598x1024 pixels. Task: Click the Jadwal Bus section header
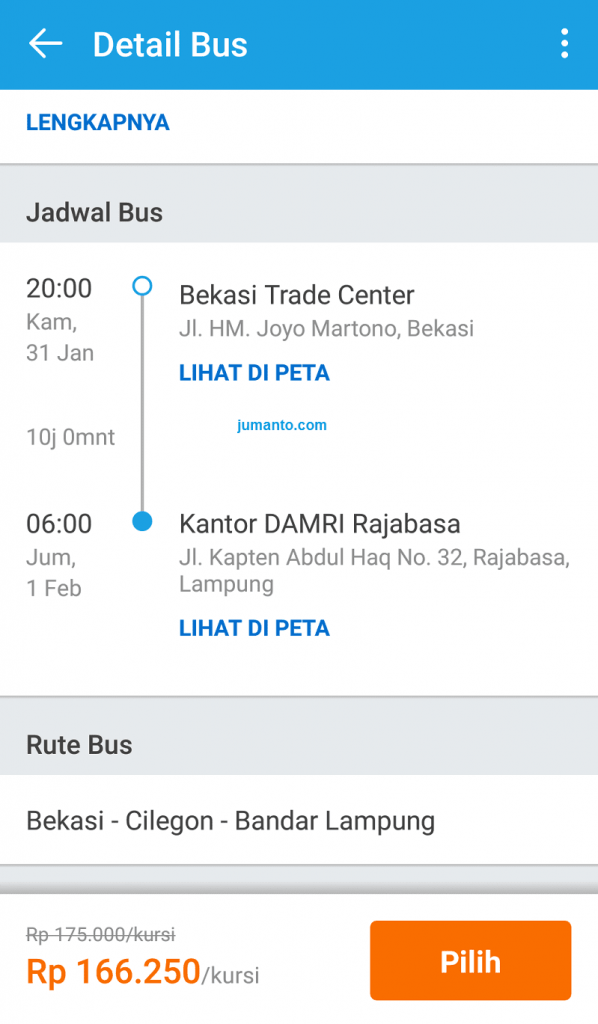coord(95,213)
